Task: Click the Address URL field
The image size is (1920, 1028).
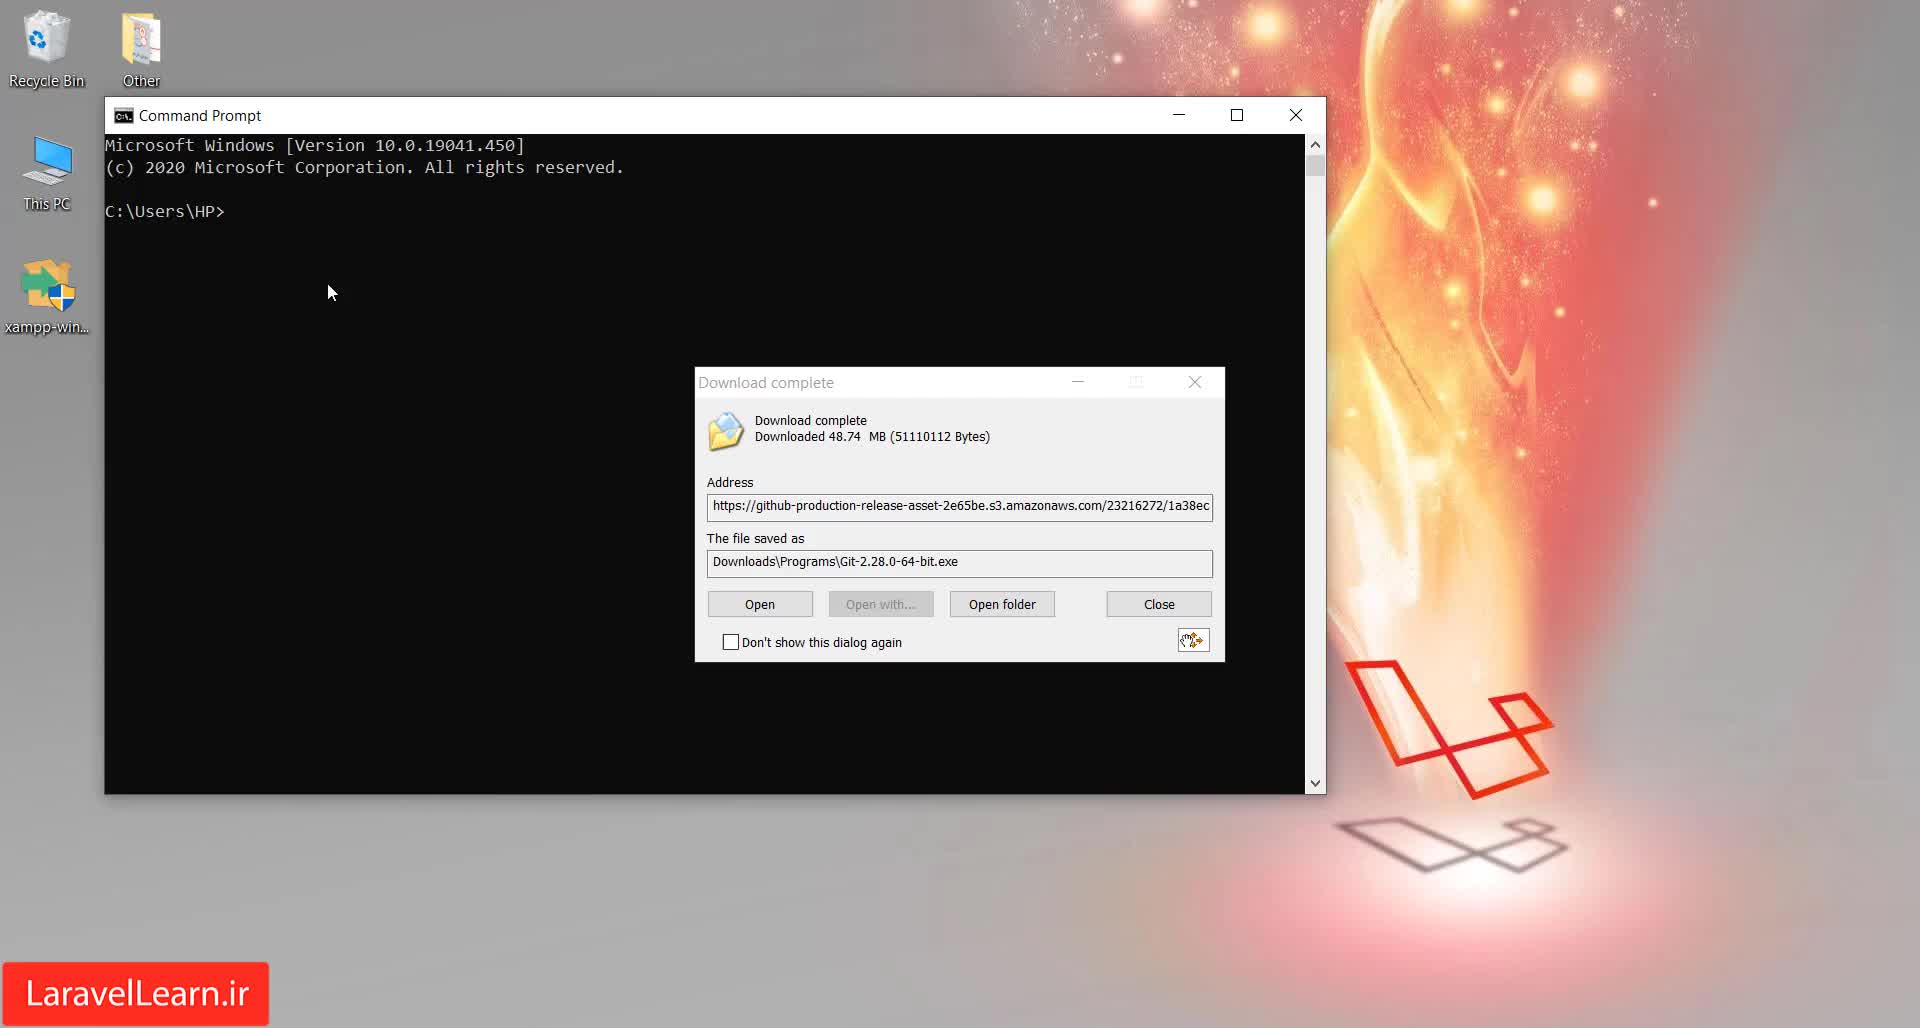Action: pos(959,507)
